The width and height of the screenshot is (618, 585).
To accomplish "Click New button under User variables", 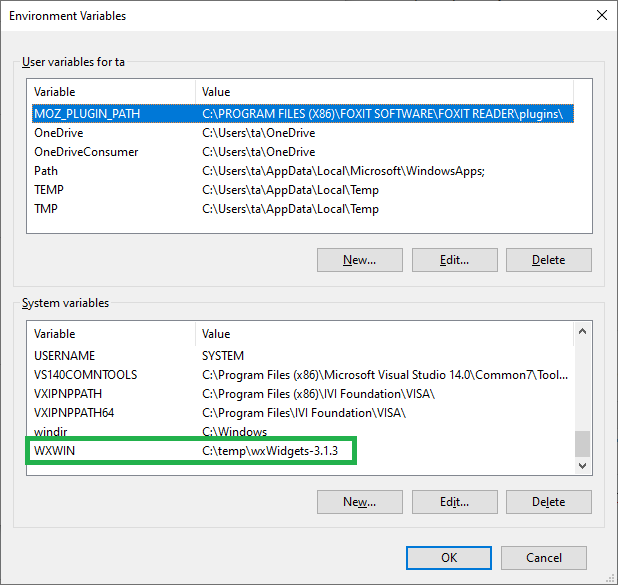I will coord(359,260).
